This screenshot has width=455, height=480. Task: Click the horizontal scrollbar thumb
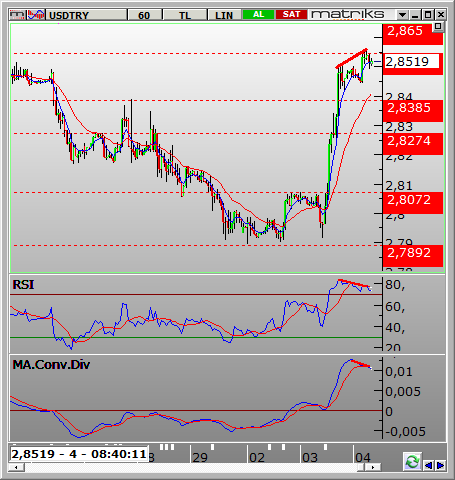click(x=361, y=467)
